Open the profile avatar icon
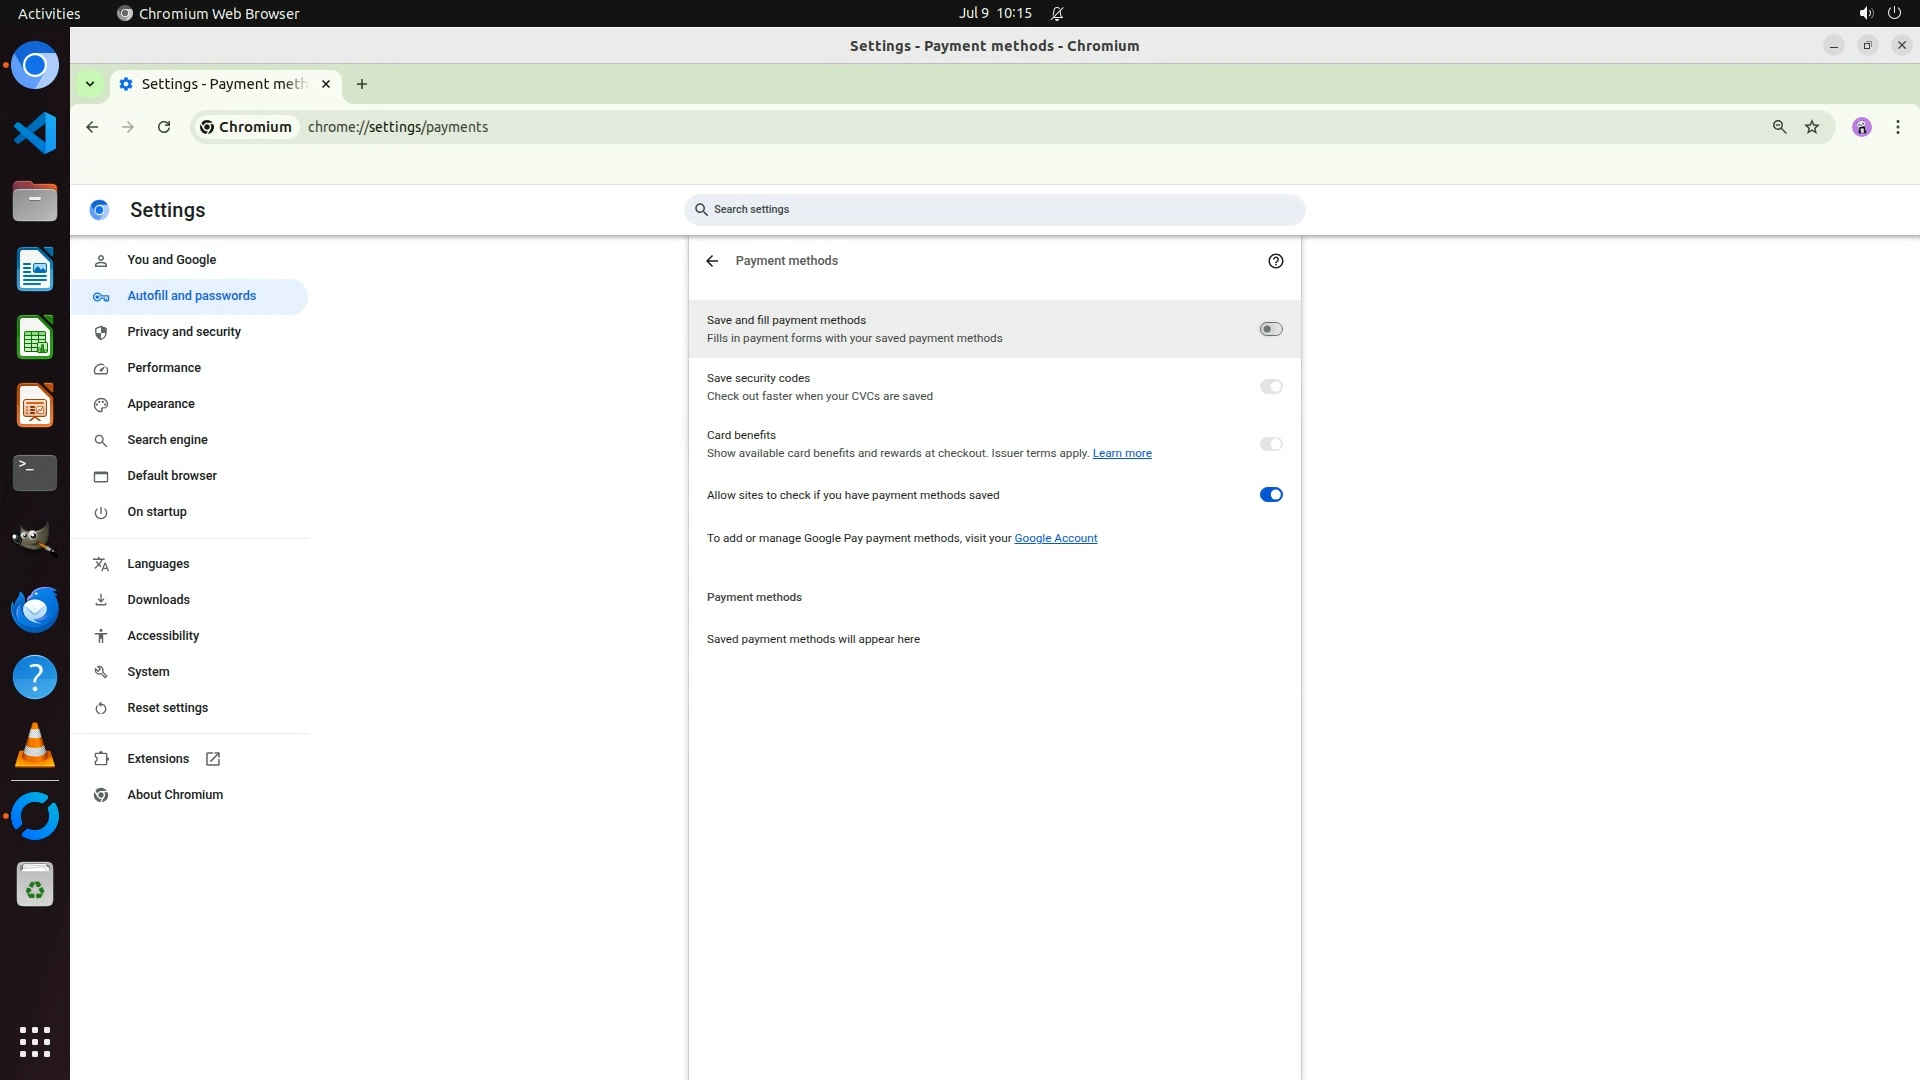 (x=1861, y=127)
